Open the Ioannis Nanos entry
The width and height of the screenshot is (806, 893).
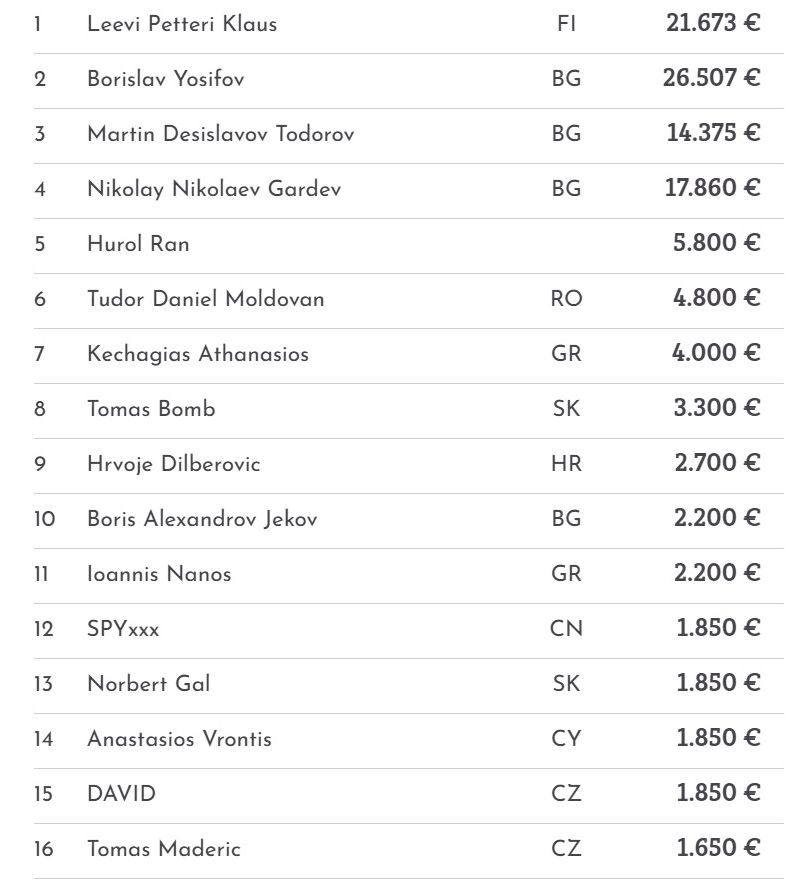pos(159,574)
